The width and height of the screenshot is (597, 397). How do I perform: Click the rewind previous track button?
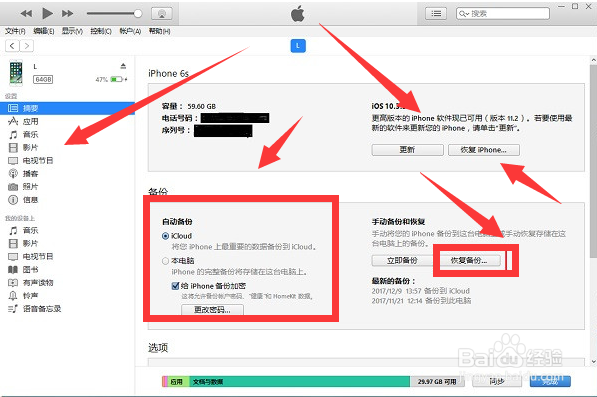pyautogui.click(x=26, y=14)
